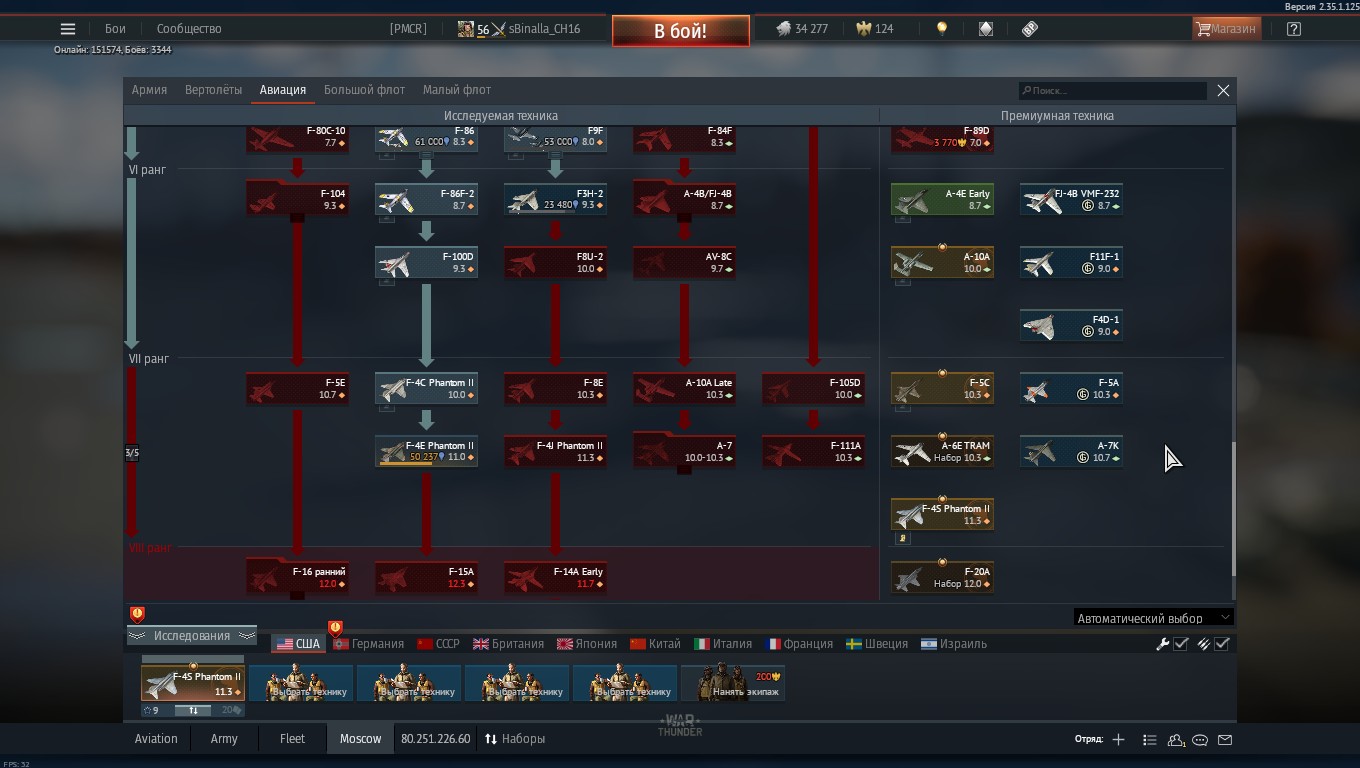Switch to the Вертолёты tab
Screen dimensions: 1360x768
(x=213, y=90)
